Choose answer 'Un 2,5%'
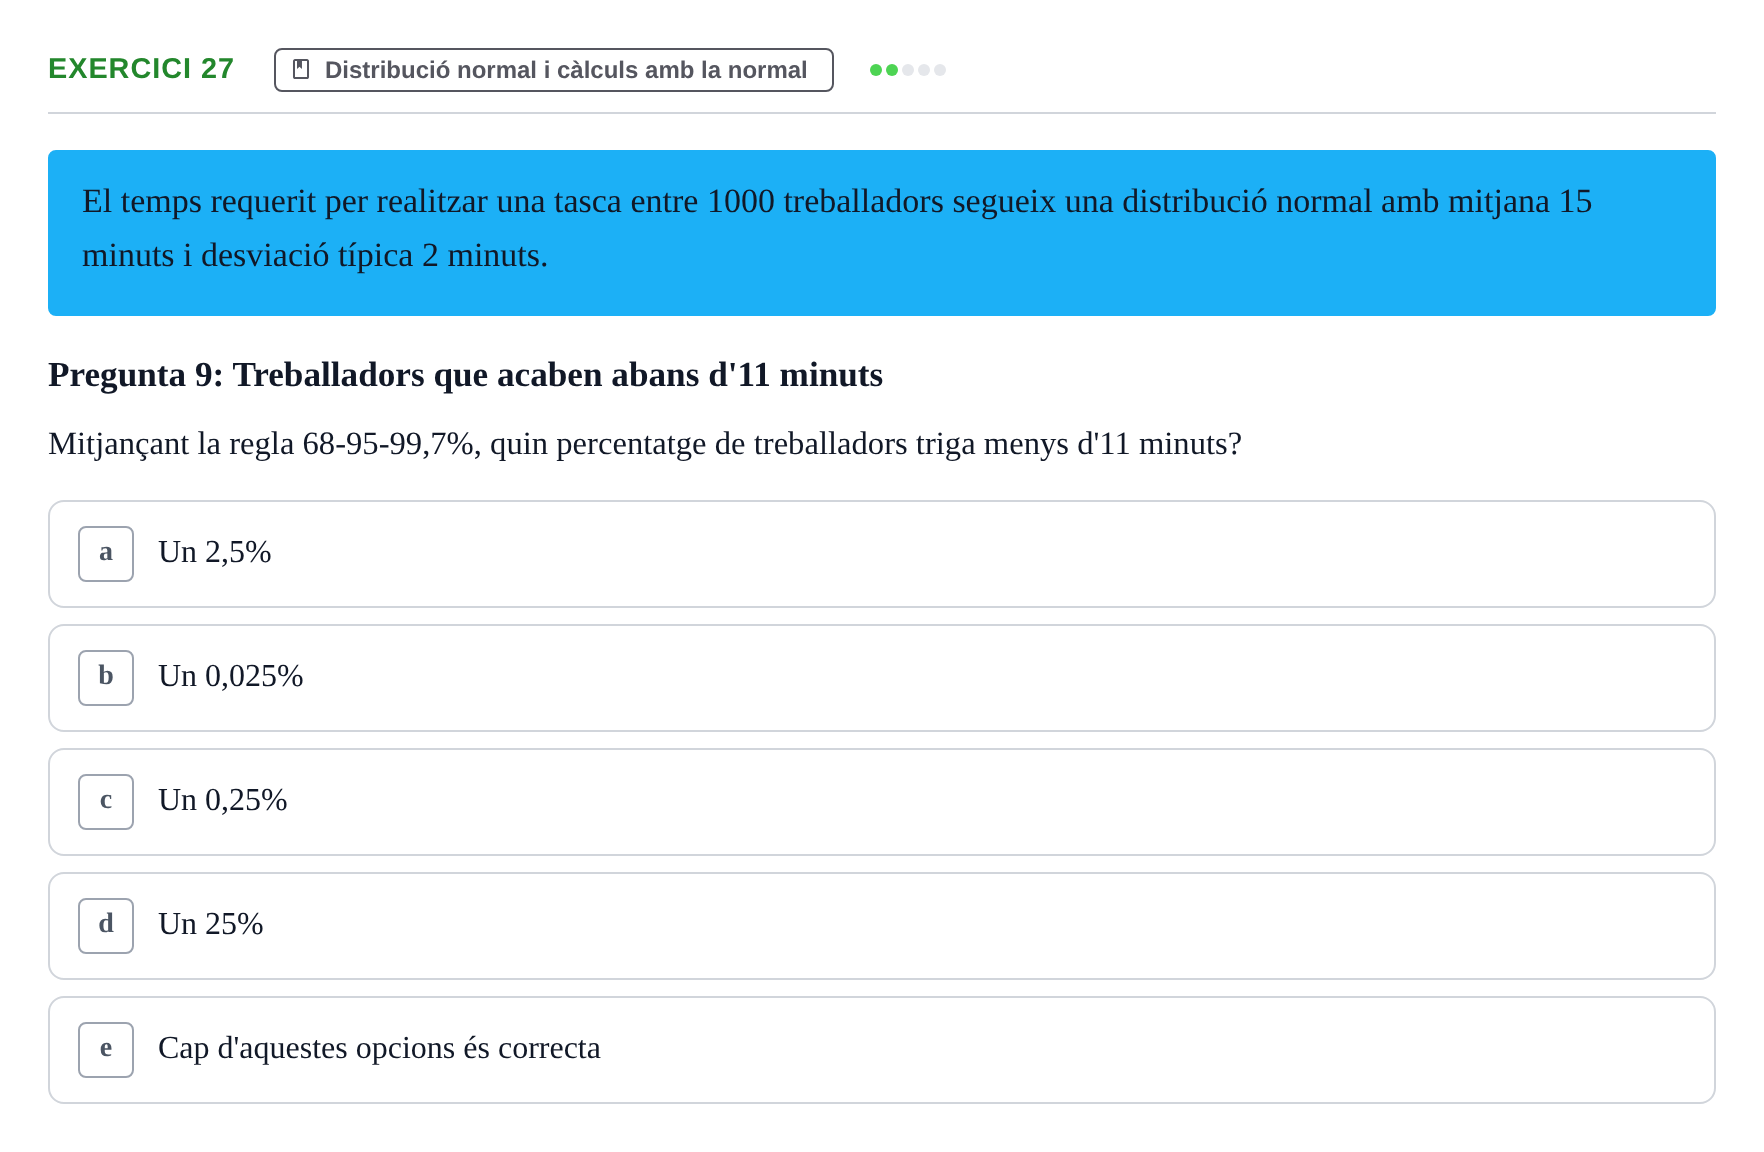This screenshot has width=1764, height=1152. tap(882, 554)
